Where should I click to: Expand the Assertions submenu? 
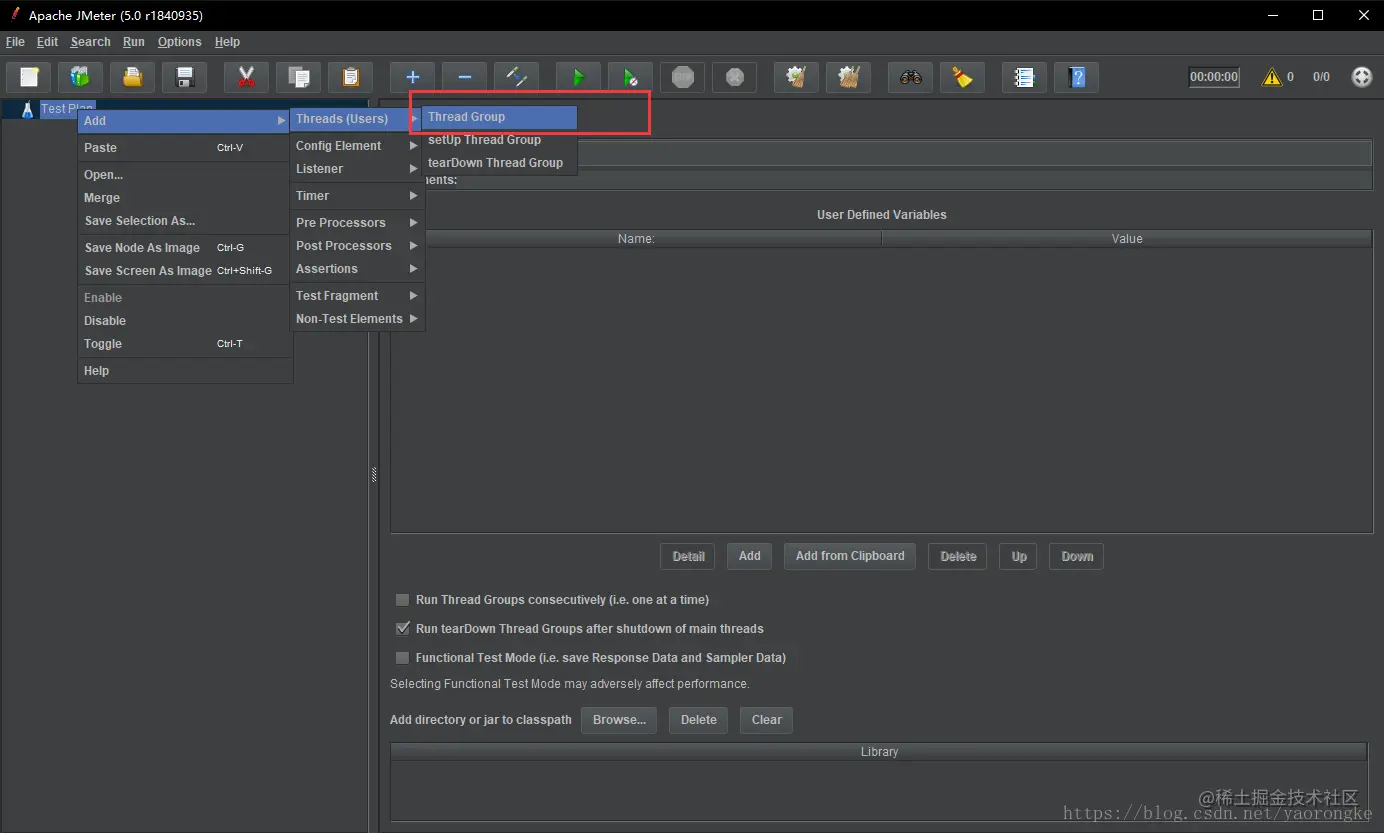pyautogui.click(x=357, y=269)
